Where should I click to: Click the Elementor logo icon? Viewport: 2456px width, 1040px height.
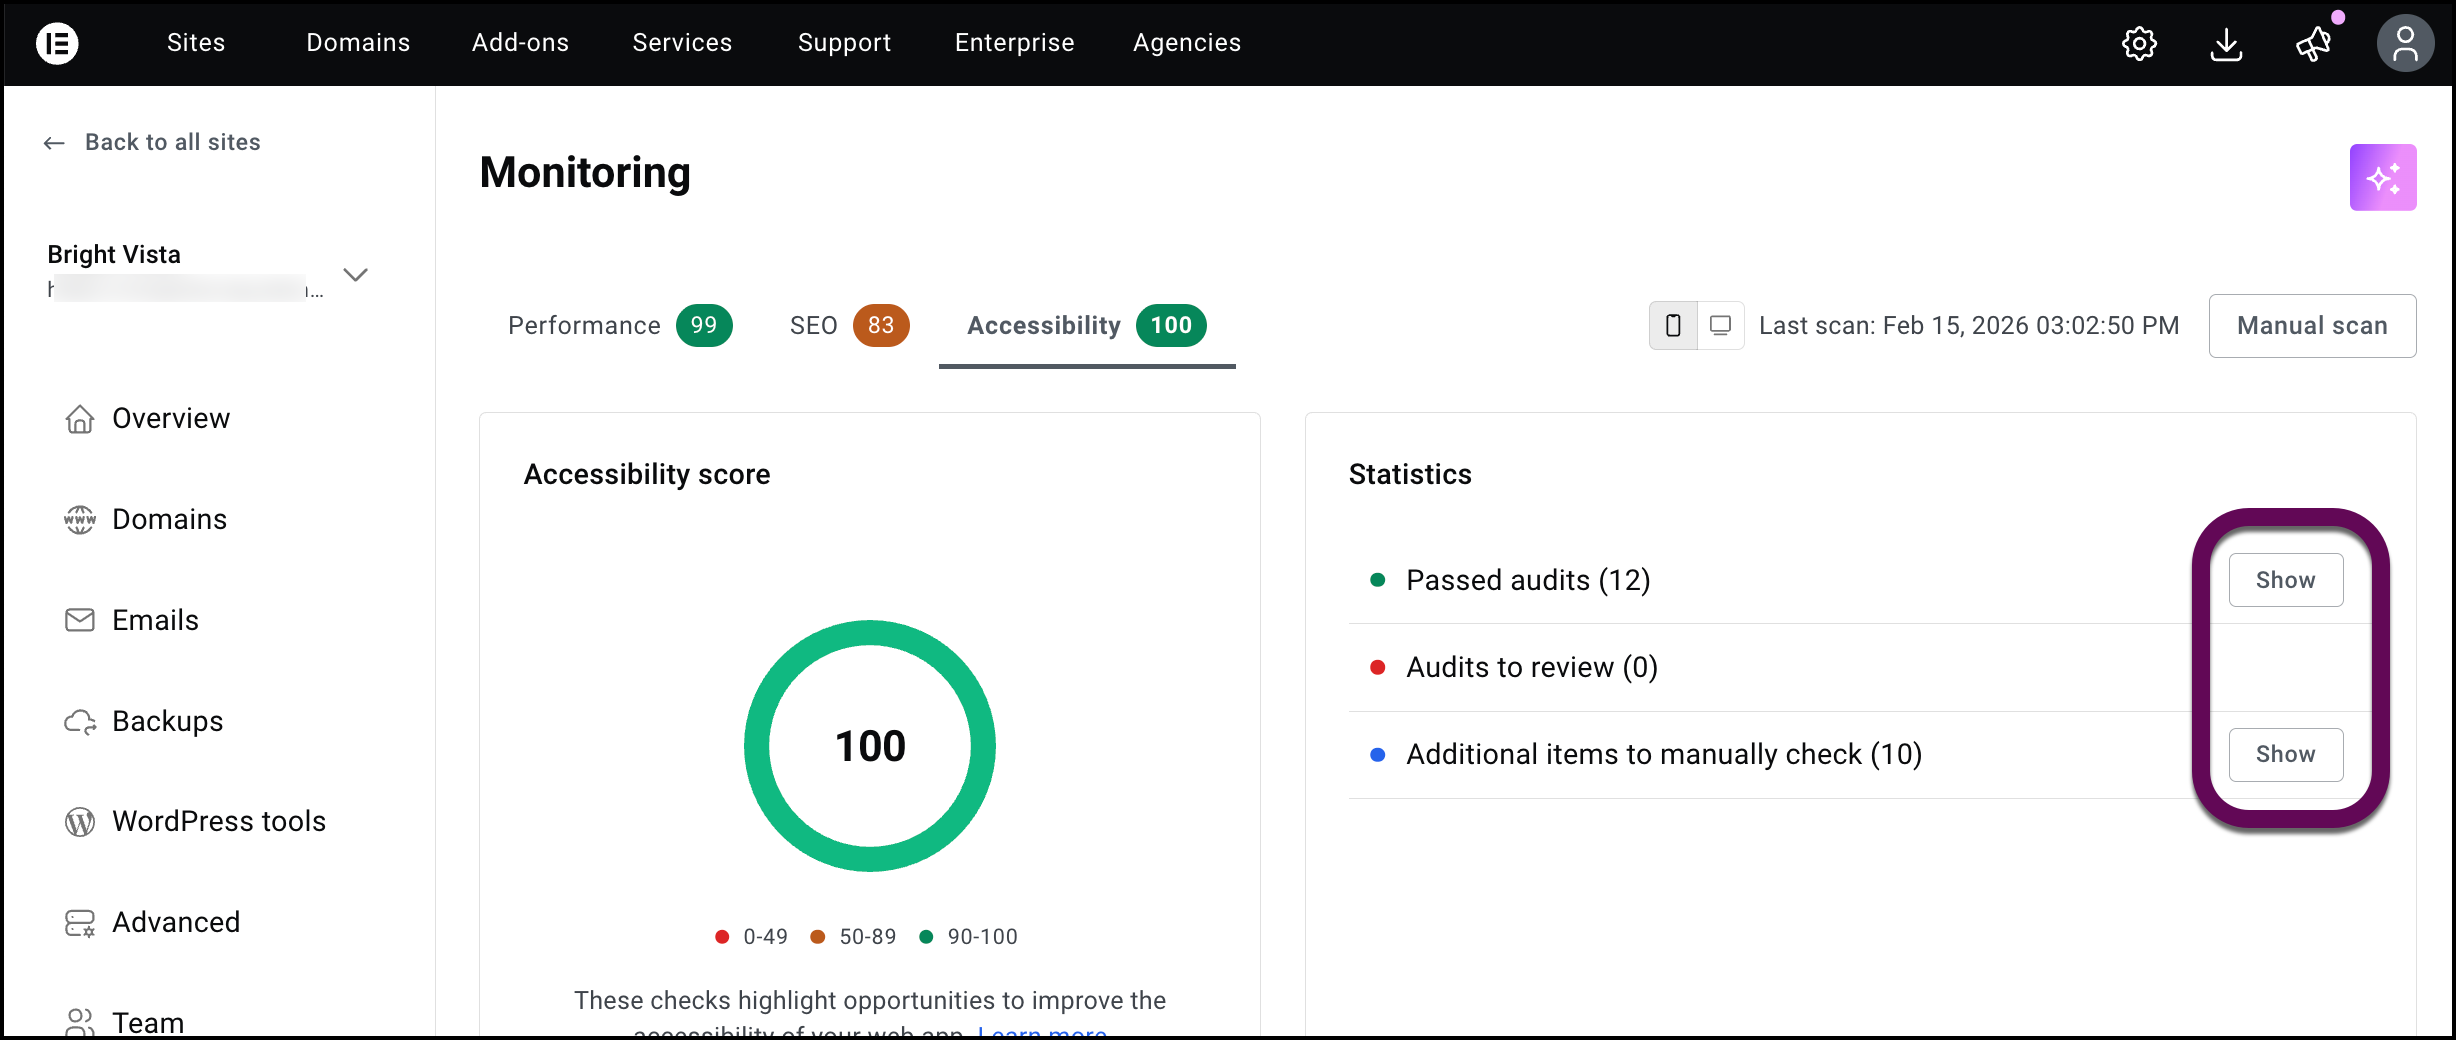point(57,43)
